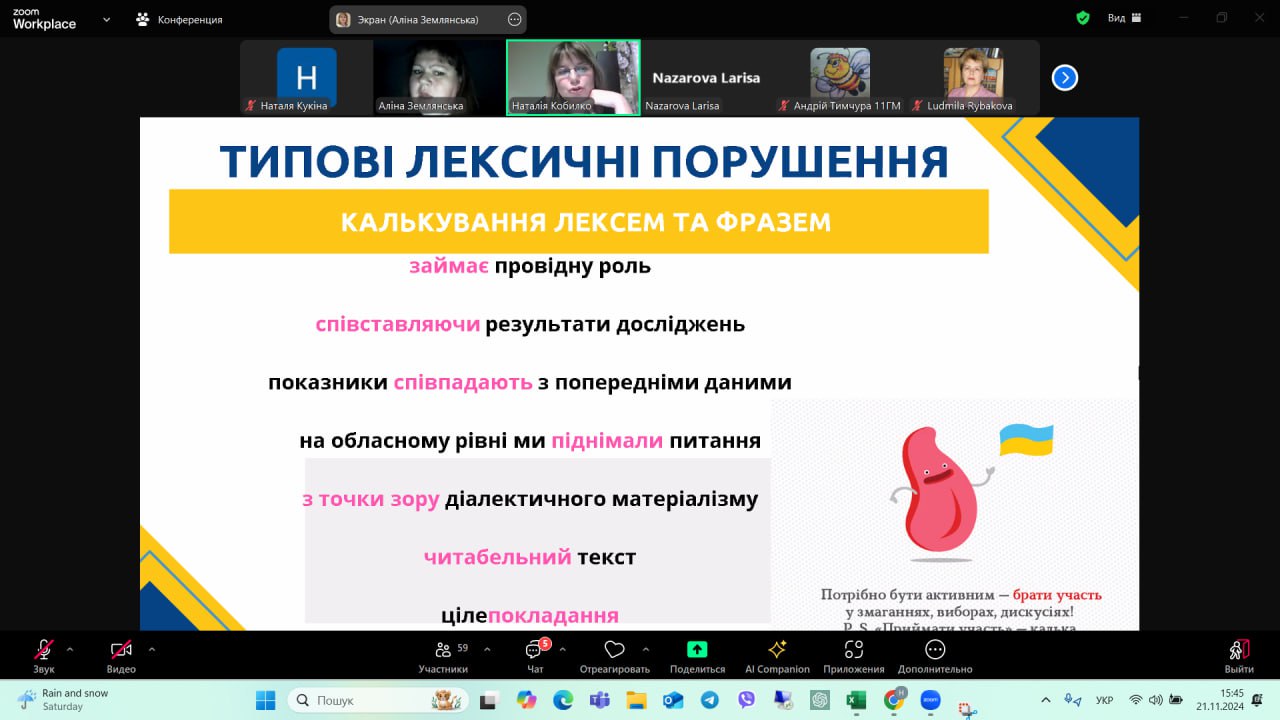The height and width of the screenshot is (720, 1280).
Task: Click the green Поделиться share screen button
Action: [x=697, y=656]
